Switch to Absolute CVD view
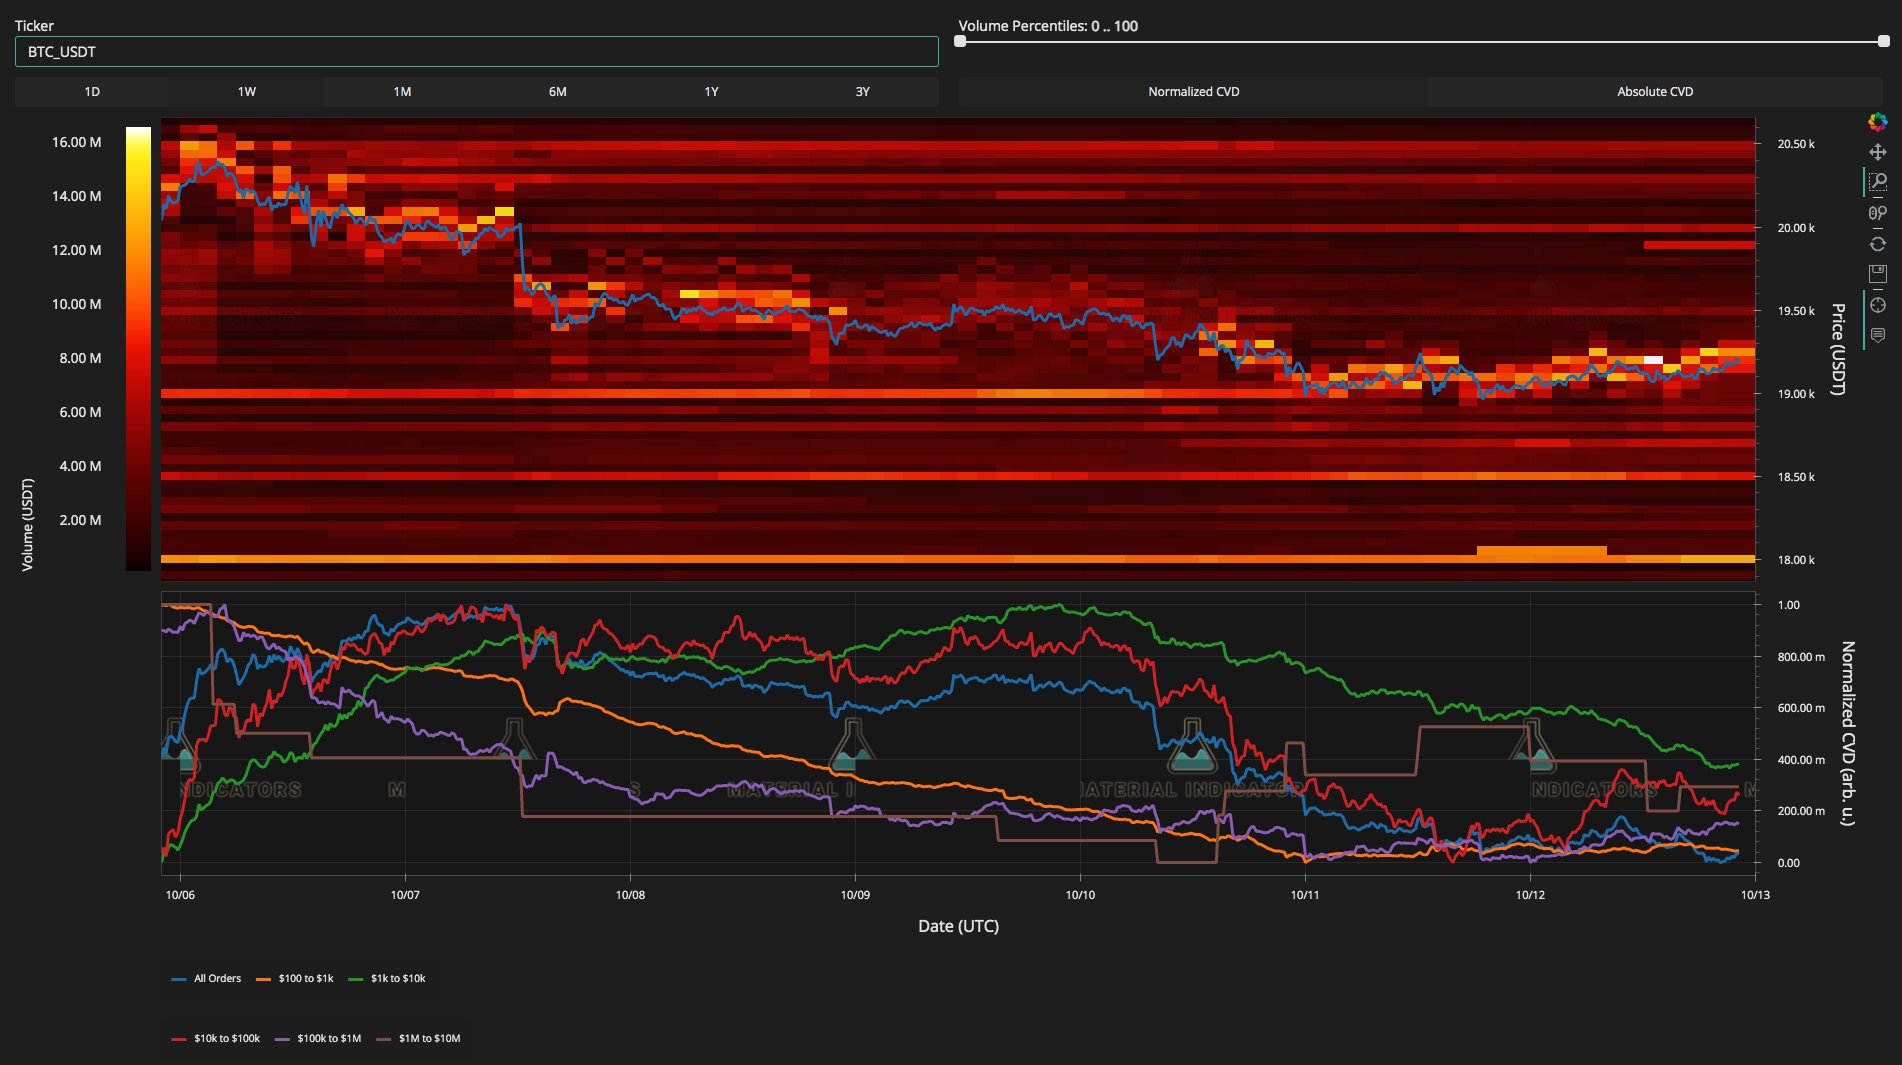 (x=1654, y=91)
